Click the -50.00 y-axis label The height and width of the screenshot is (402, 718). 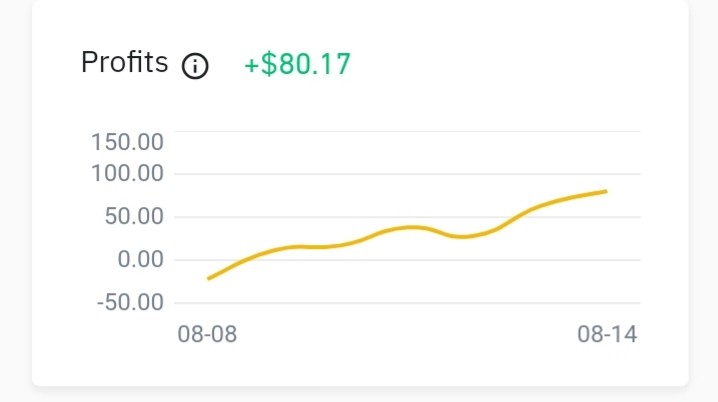tap(130, 302)
